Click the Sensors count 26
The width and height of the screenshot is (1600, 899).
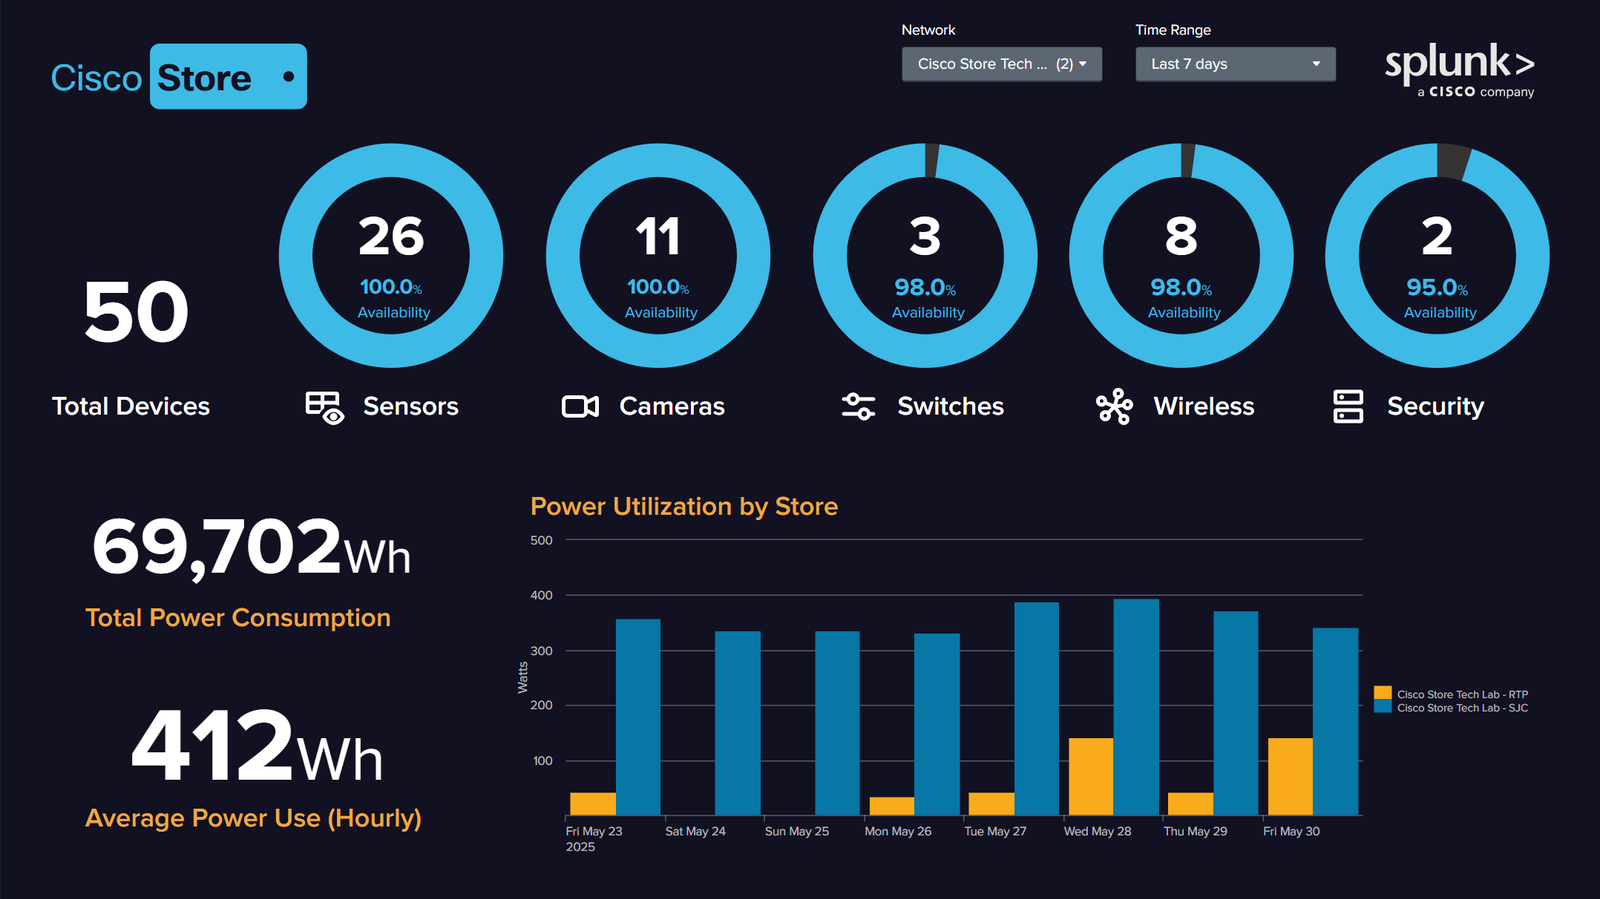pos(391,237)
